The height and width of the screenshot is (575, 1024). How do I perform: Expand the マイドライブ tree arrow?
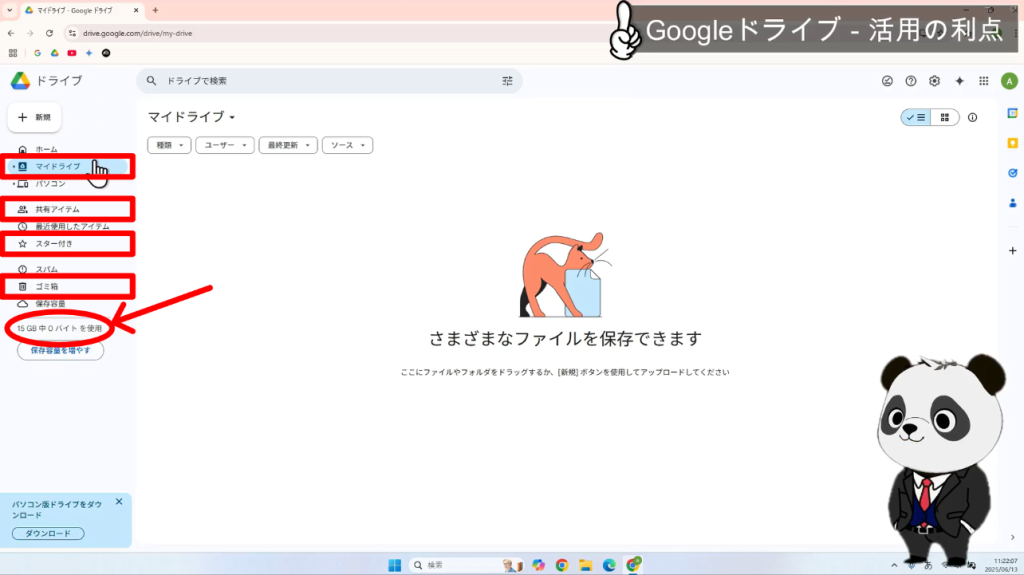click(13, 167)
